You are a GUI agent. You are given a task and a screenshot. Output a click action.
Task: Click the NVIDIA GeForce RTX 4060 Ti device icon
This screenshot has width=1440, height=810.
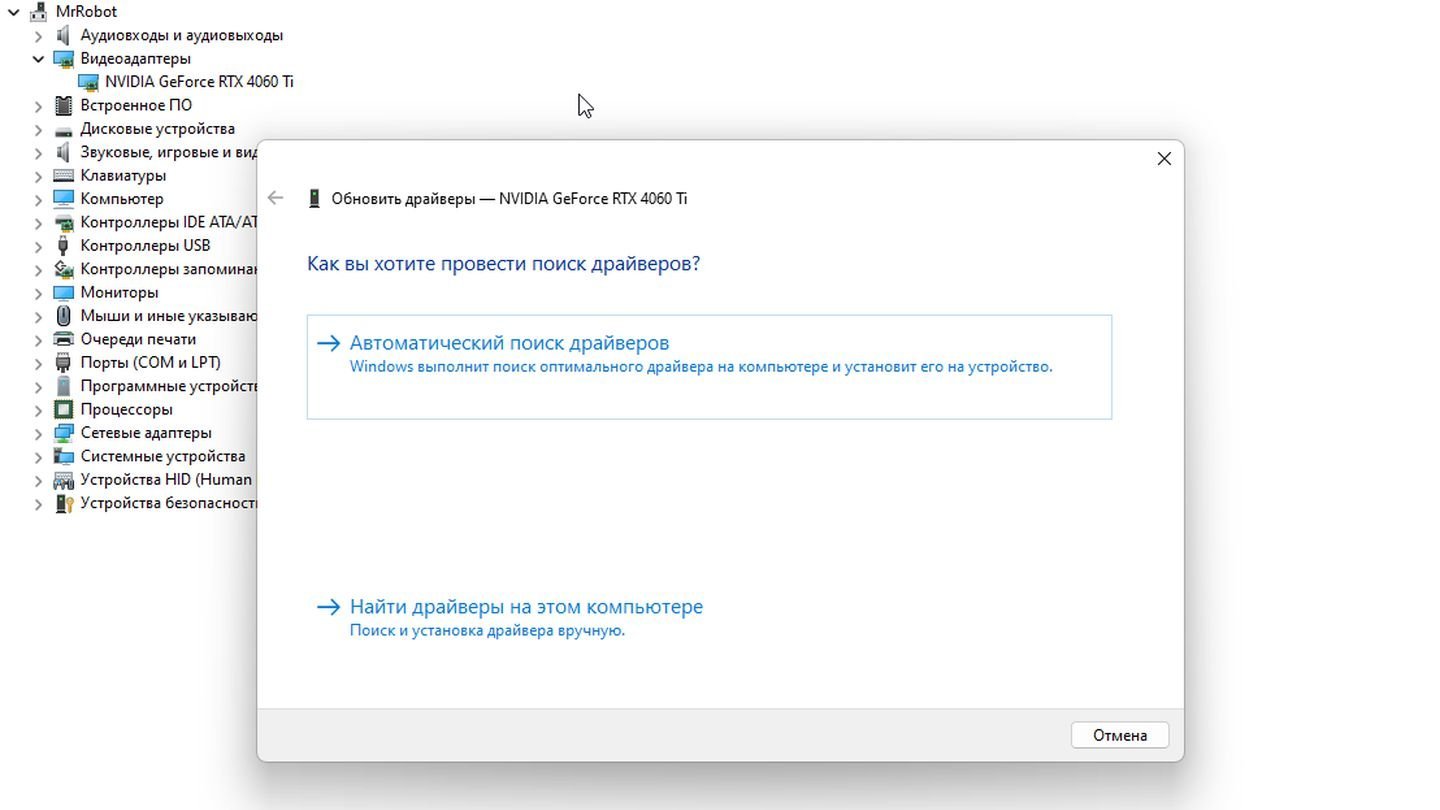point(88,82)
